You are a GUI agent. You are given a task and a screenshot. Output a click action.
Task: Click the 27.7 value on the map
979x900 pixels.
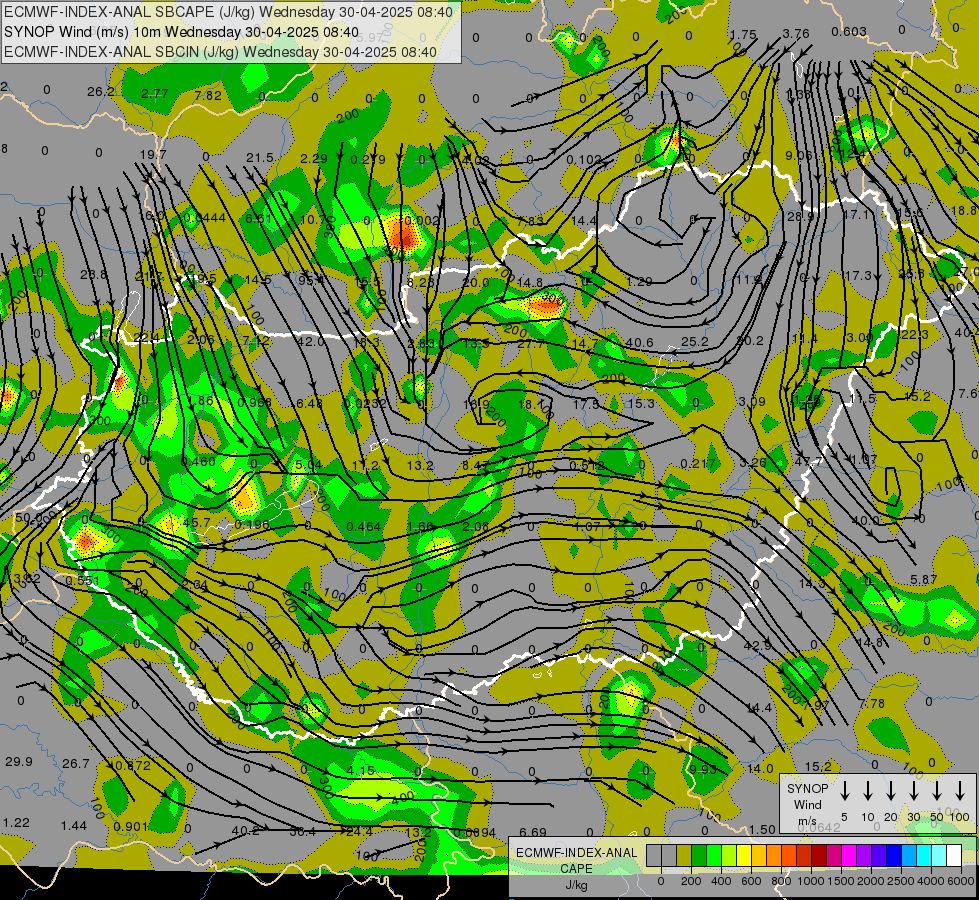pyautogui.click(x=531, y=344)
